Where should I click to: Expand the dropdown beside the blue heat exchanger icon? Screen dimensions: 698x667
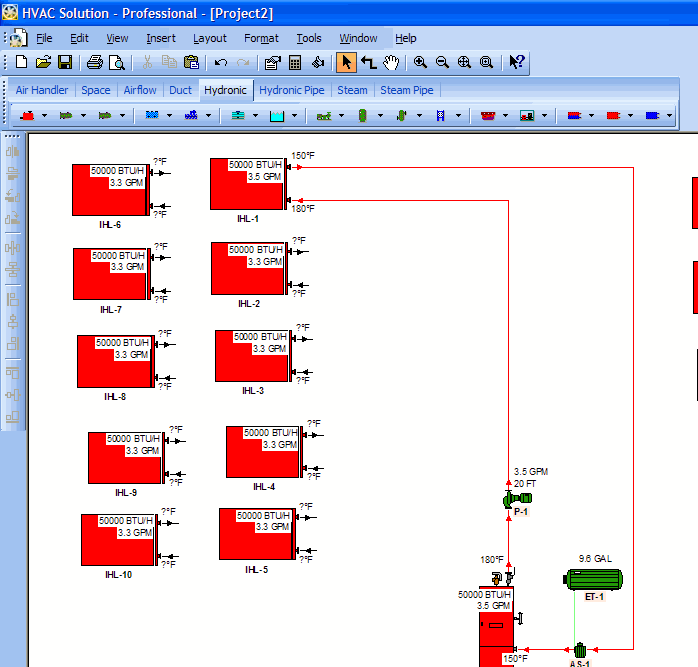click(170, 116)
